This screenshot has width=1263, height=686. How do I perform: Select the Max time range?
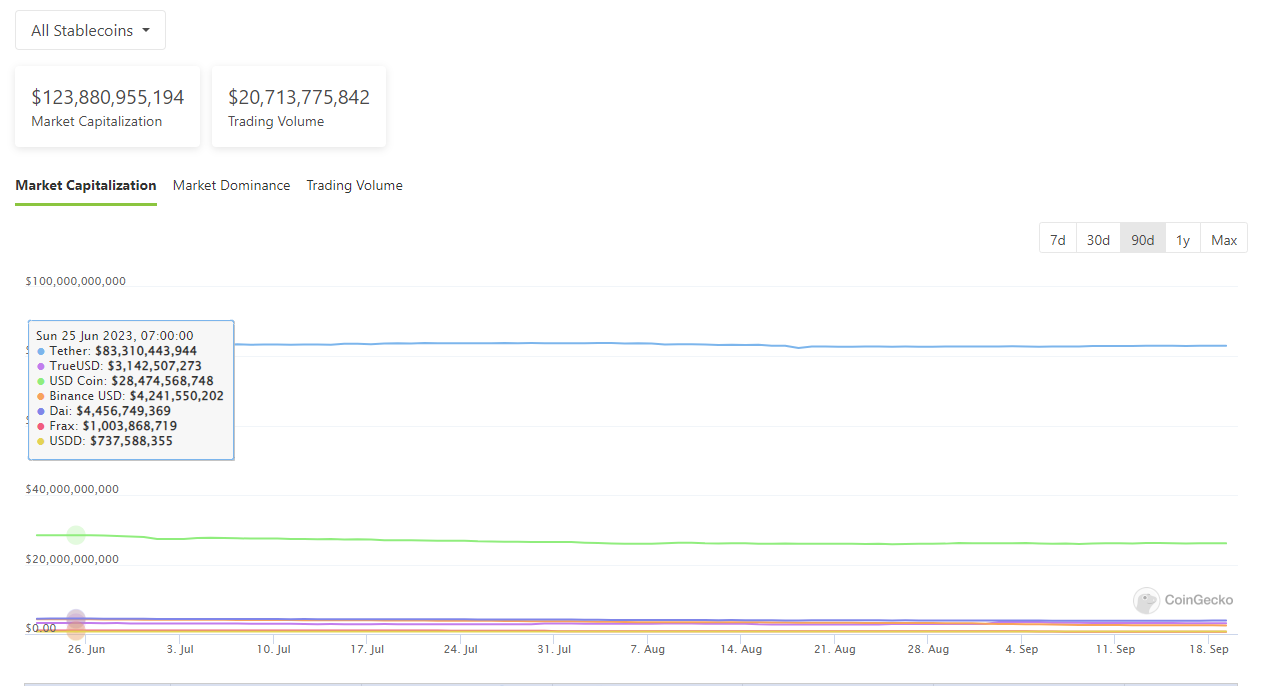(x=1224, y=240)
